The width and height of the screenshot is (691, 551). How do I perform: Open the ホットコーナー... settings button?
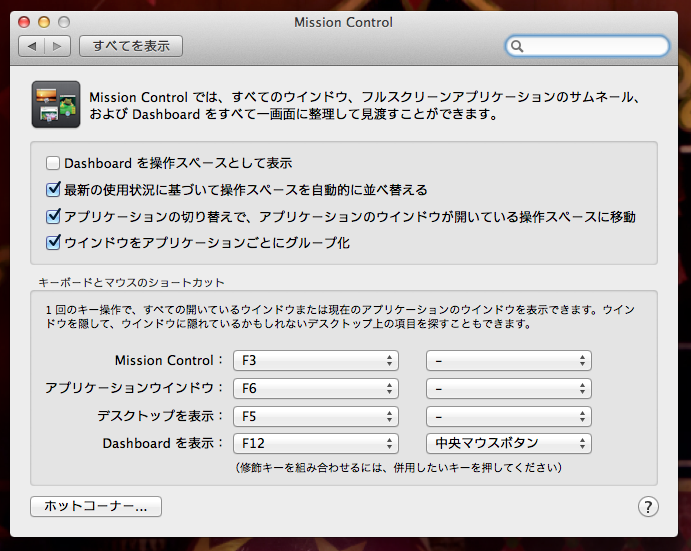[x=96, y=506]
